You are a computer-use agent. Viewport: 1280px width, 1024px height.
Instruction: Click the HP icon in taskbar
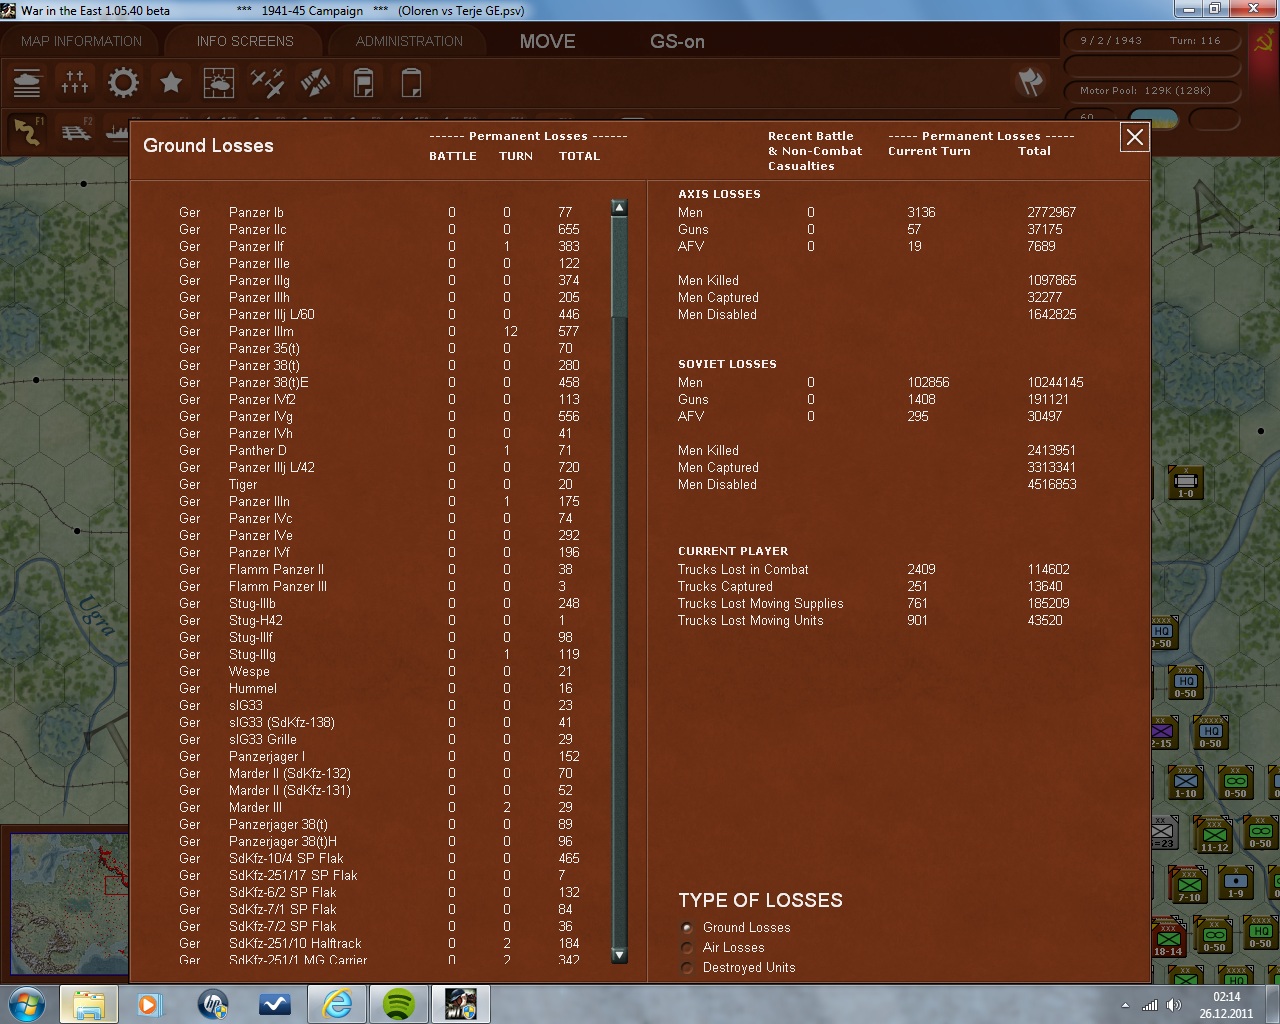tap(213, 1003)
